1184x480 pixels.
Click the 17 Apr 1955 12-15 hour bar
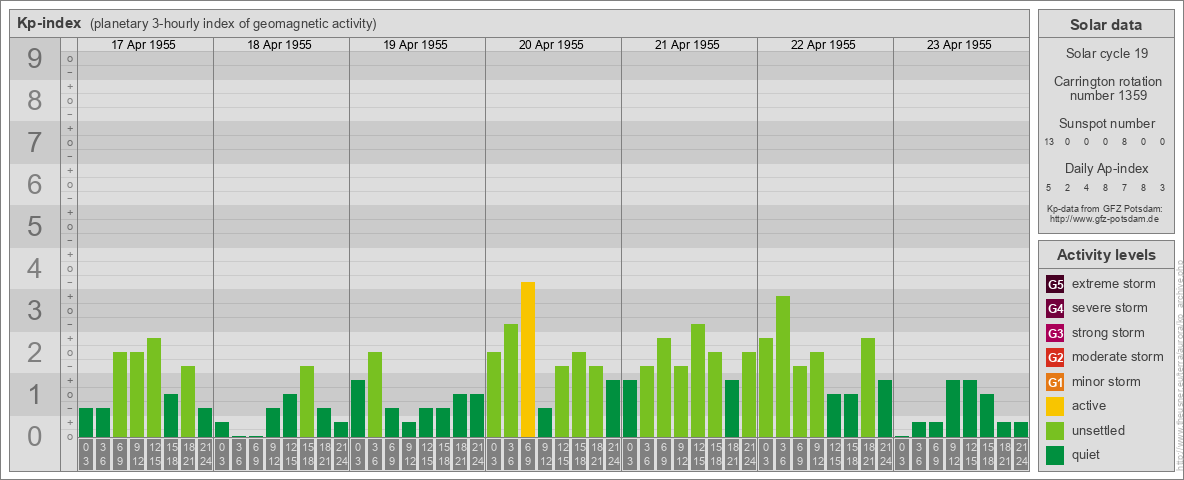point(154,388)
